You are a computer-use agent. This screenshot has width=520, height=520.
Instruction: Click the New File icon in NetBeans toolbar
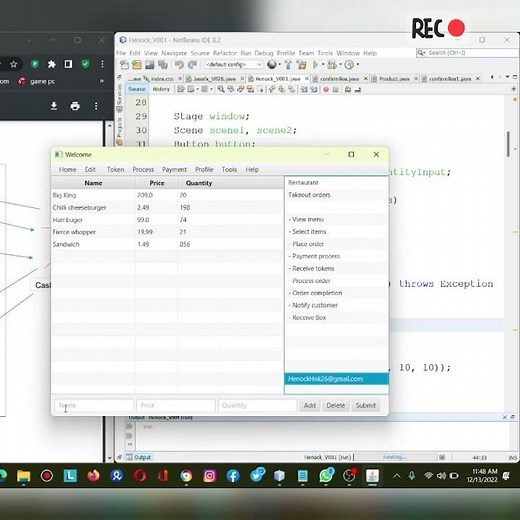tap(124, 65)
